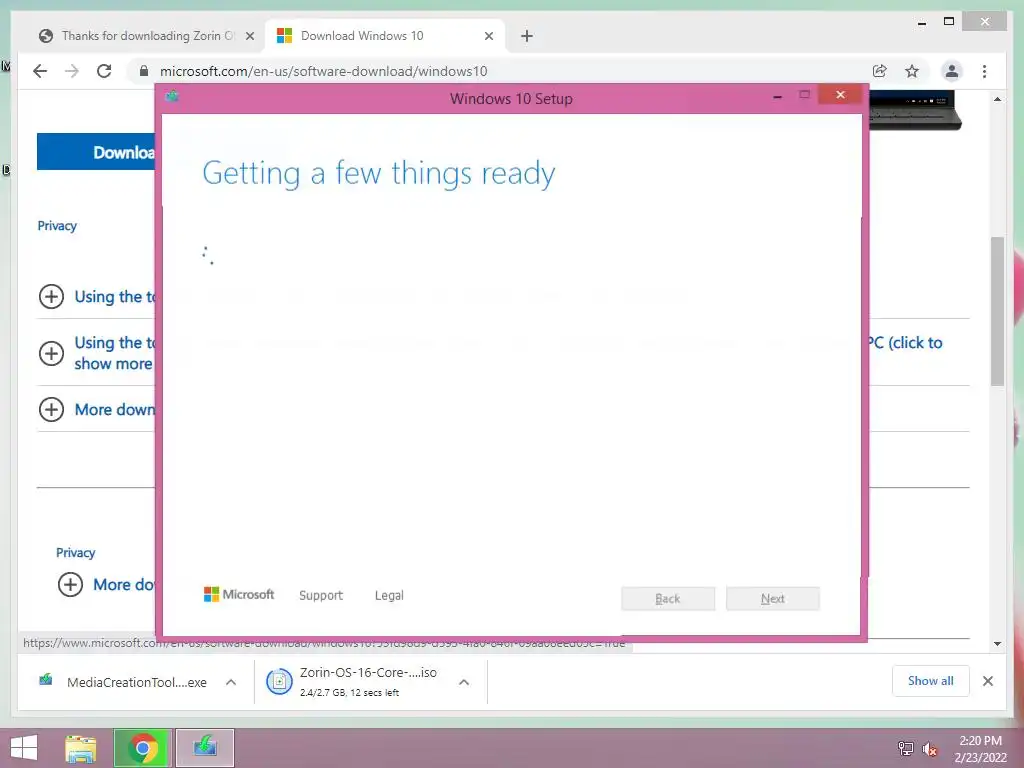Click the Chrome forward arrow
The width and height of the screenshot is (1024, 768).
(x=72, y=71)
